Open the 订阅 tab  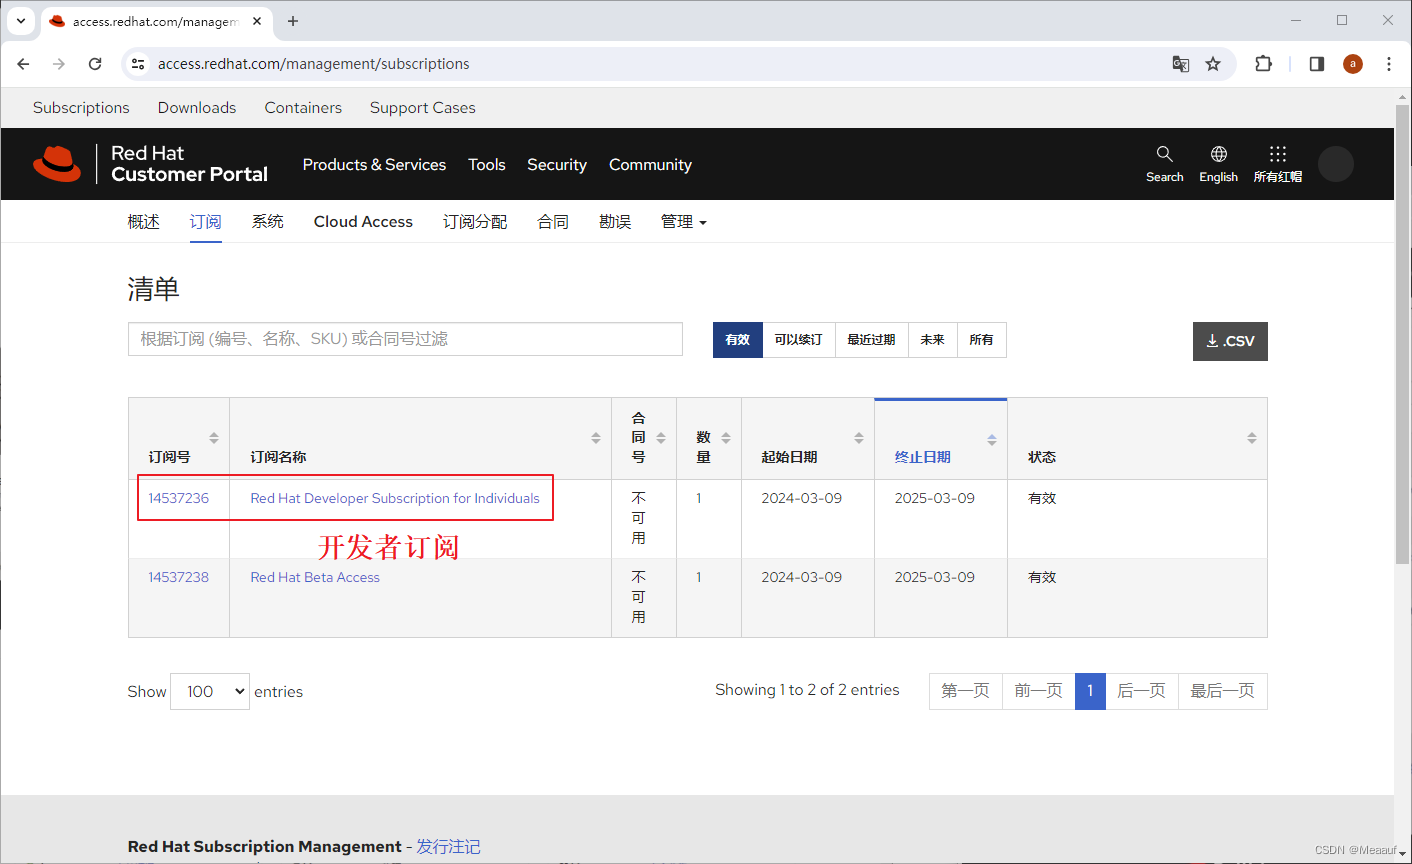tap(206, 222)
